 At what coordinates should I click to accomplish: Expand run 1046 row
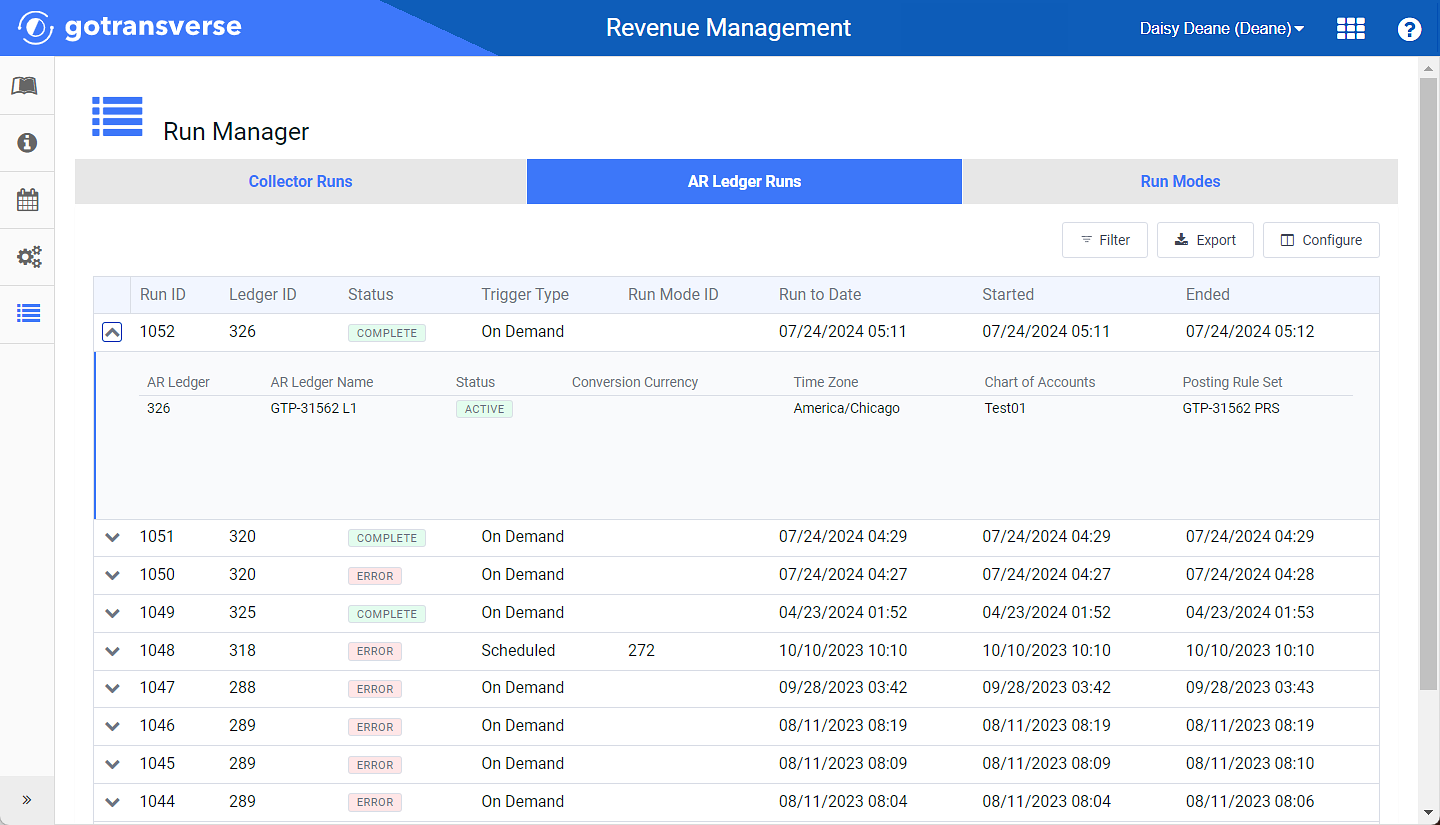112,726
